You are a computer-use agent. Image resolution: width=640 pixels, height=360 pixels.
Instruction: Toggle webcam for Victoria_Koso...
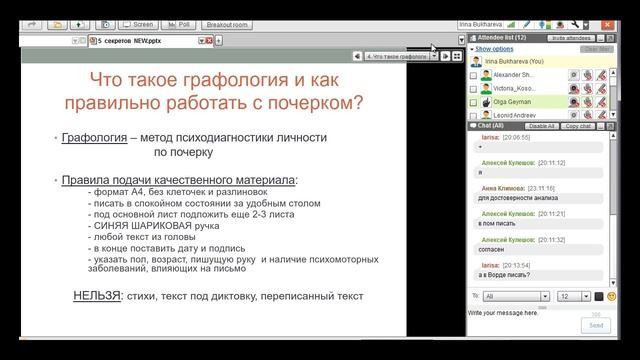[x=574, y=89]
